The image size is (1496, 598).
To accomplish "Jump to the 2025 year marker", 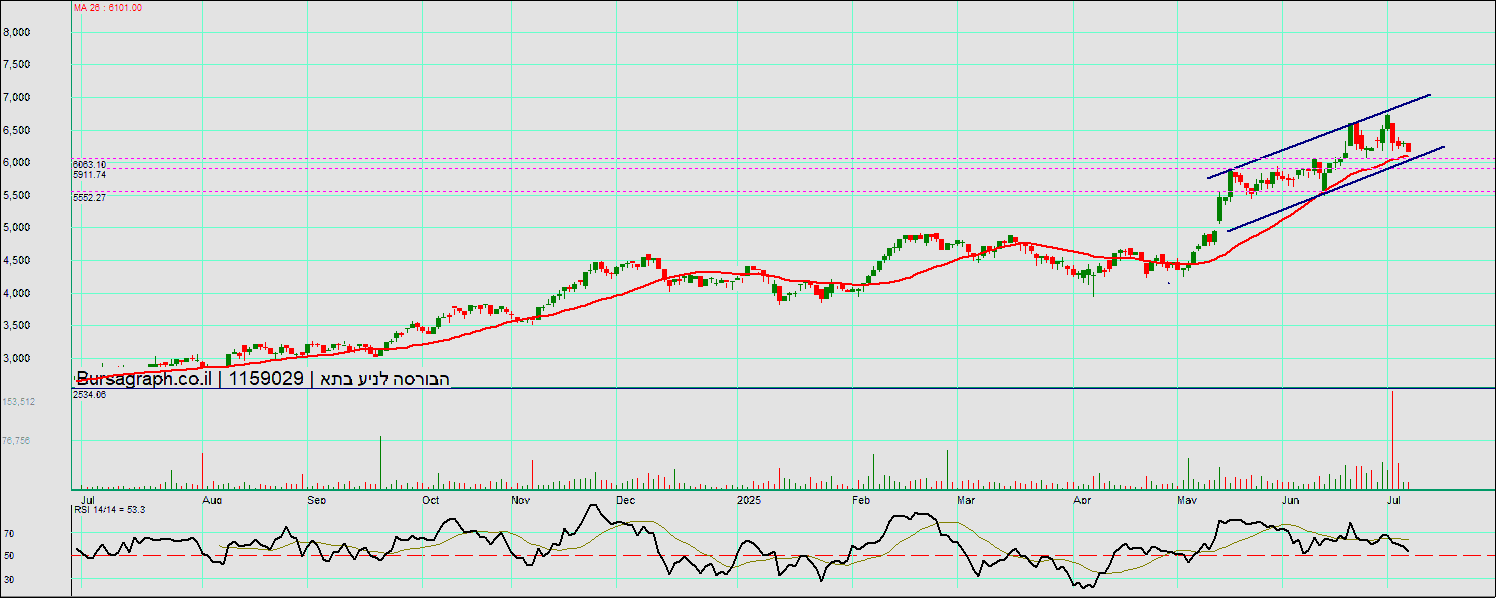I will tap(750, 498).
